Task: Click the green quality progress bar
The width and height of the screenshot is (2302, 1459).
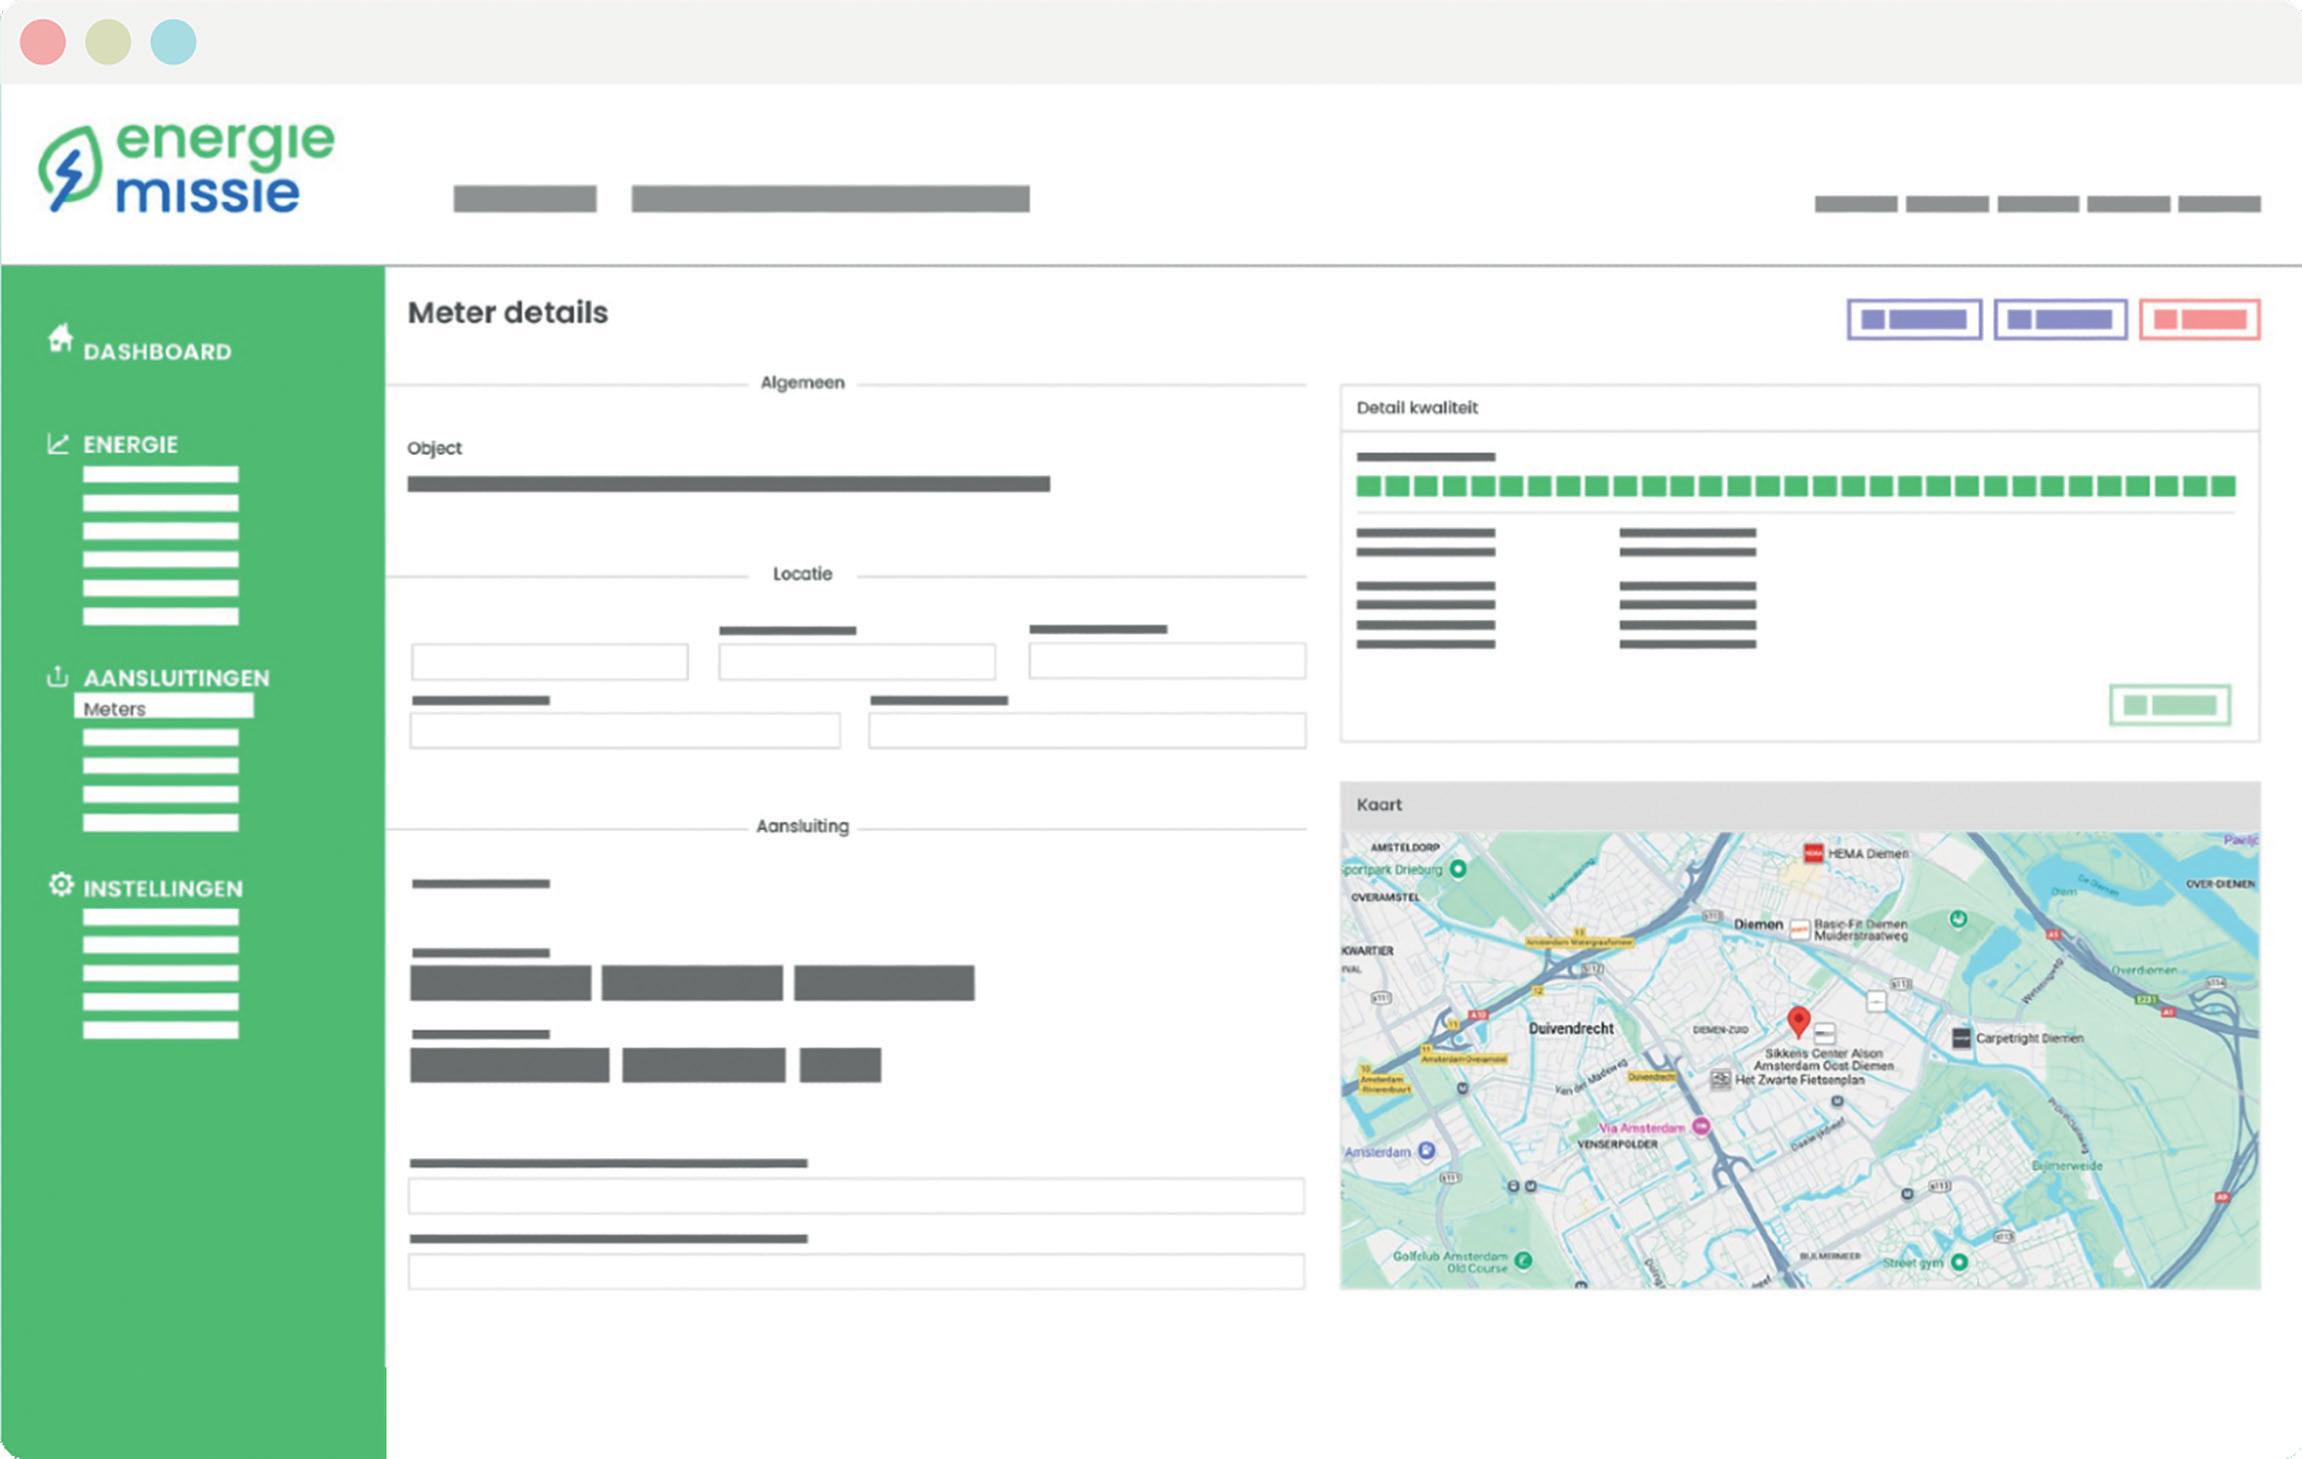Action: coord(1795,487)
